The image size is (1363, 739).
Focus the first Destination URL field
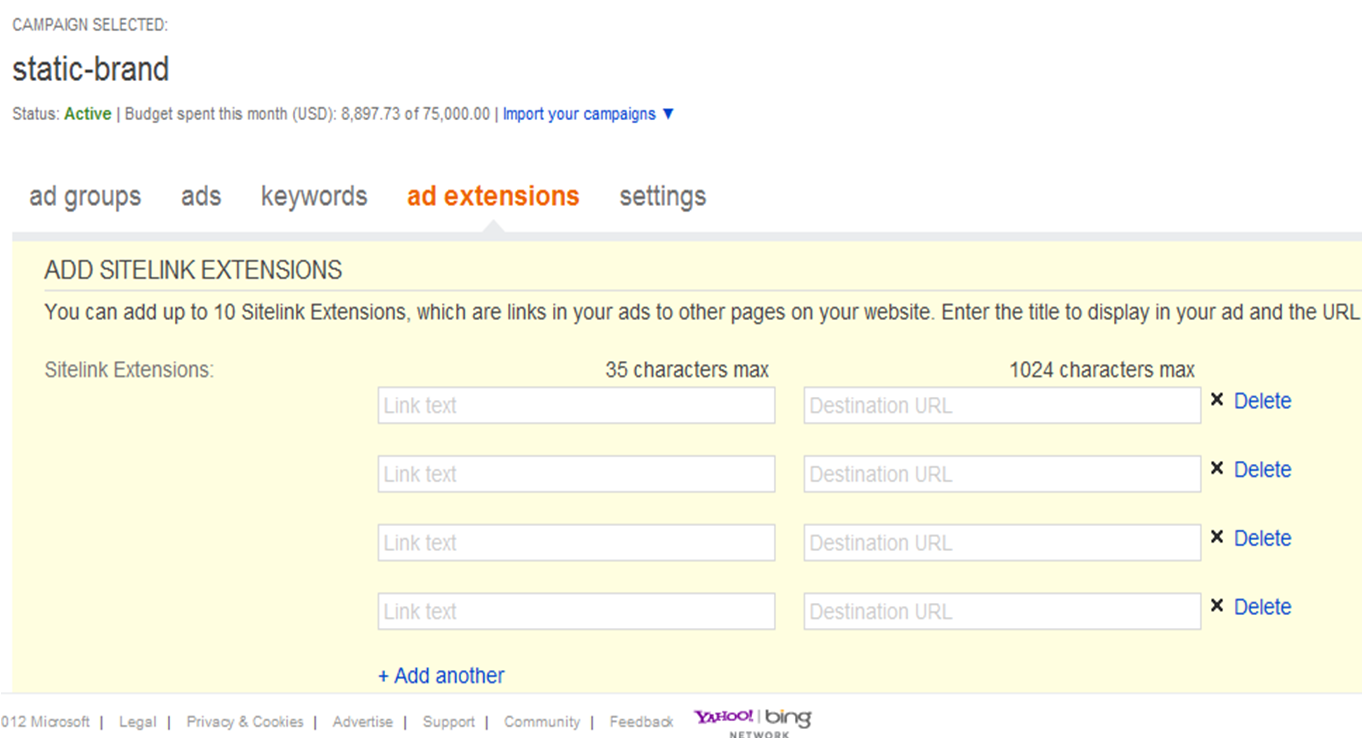coord(1002,406)
